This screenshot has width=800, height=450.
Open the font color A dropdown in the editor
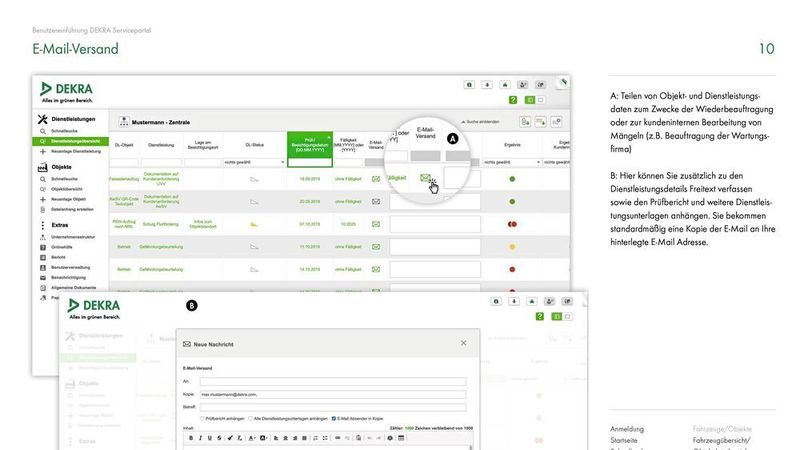click(252, 438)
